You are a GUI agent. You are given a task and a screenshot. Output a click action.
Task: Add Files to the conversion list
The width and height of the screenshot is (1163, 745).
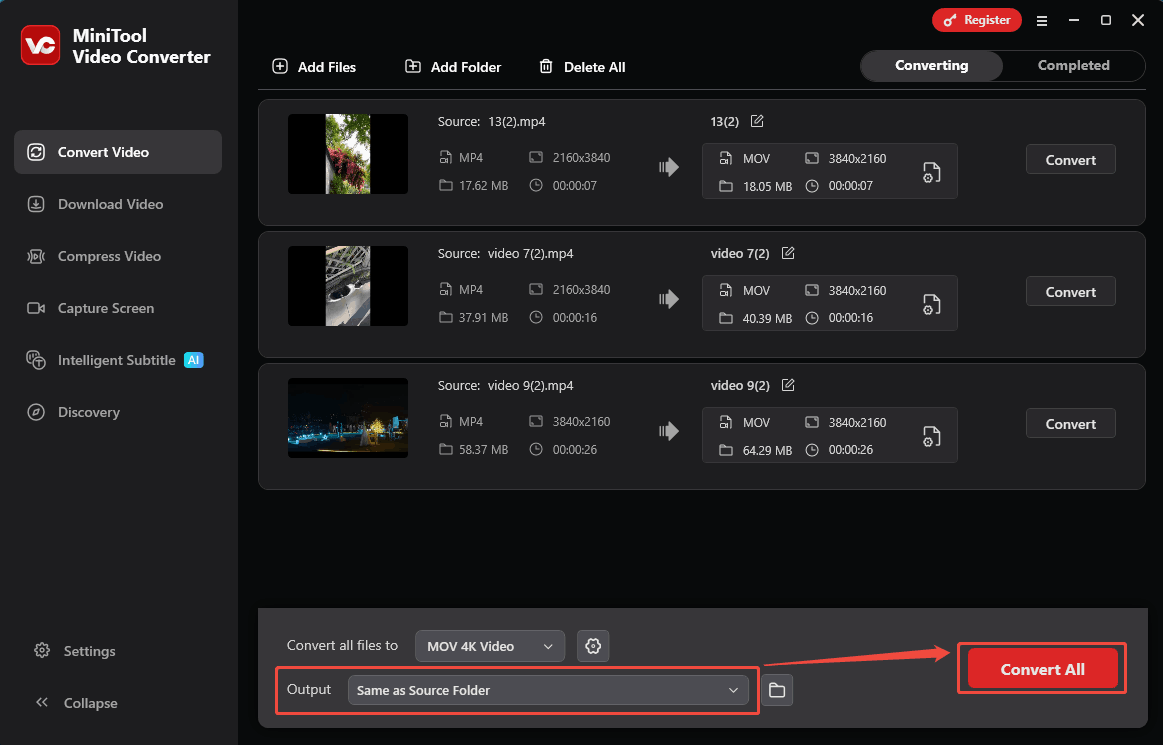[315, 67]
